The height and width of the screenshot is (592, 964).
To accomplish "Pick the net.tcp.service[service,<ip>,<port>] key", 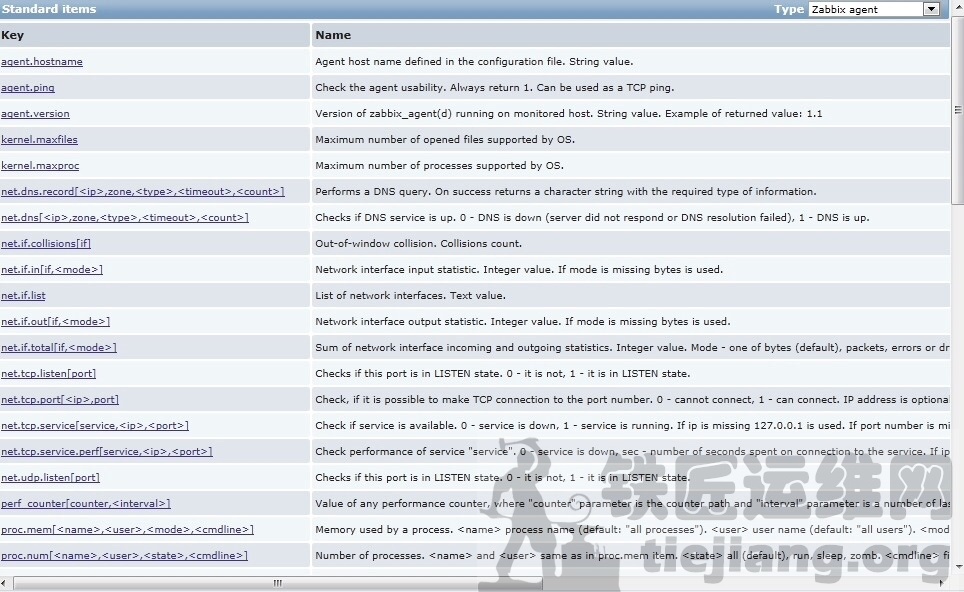I will tap(95, 425).
